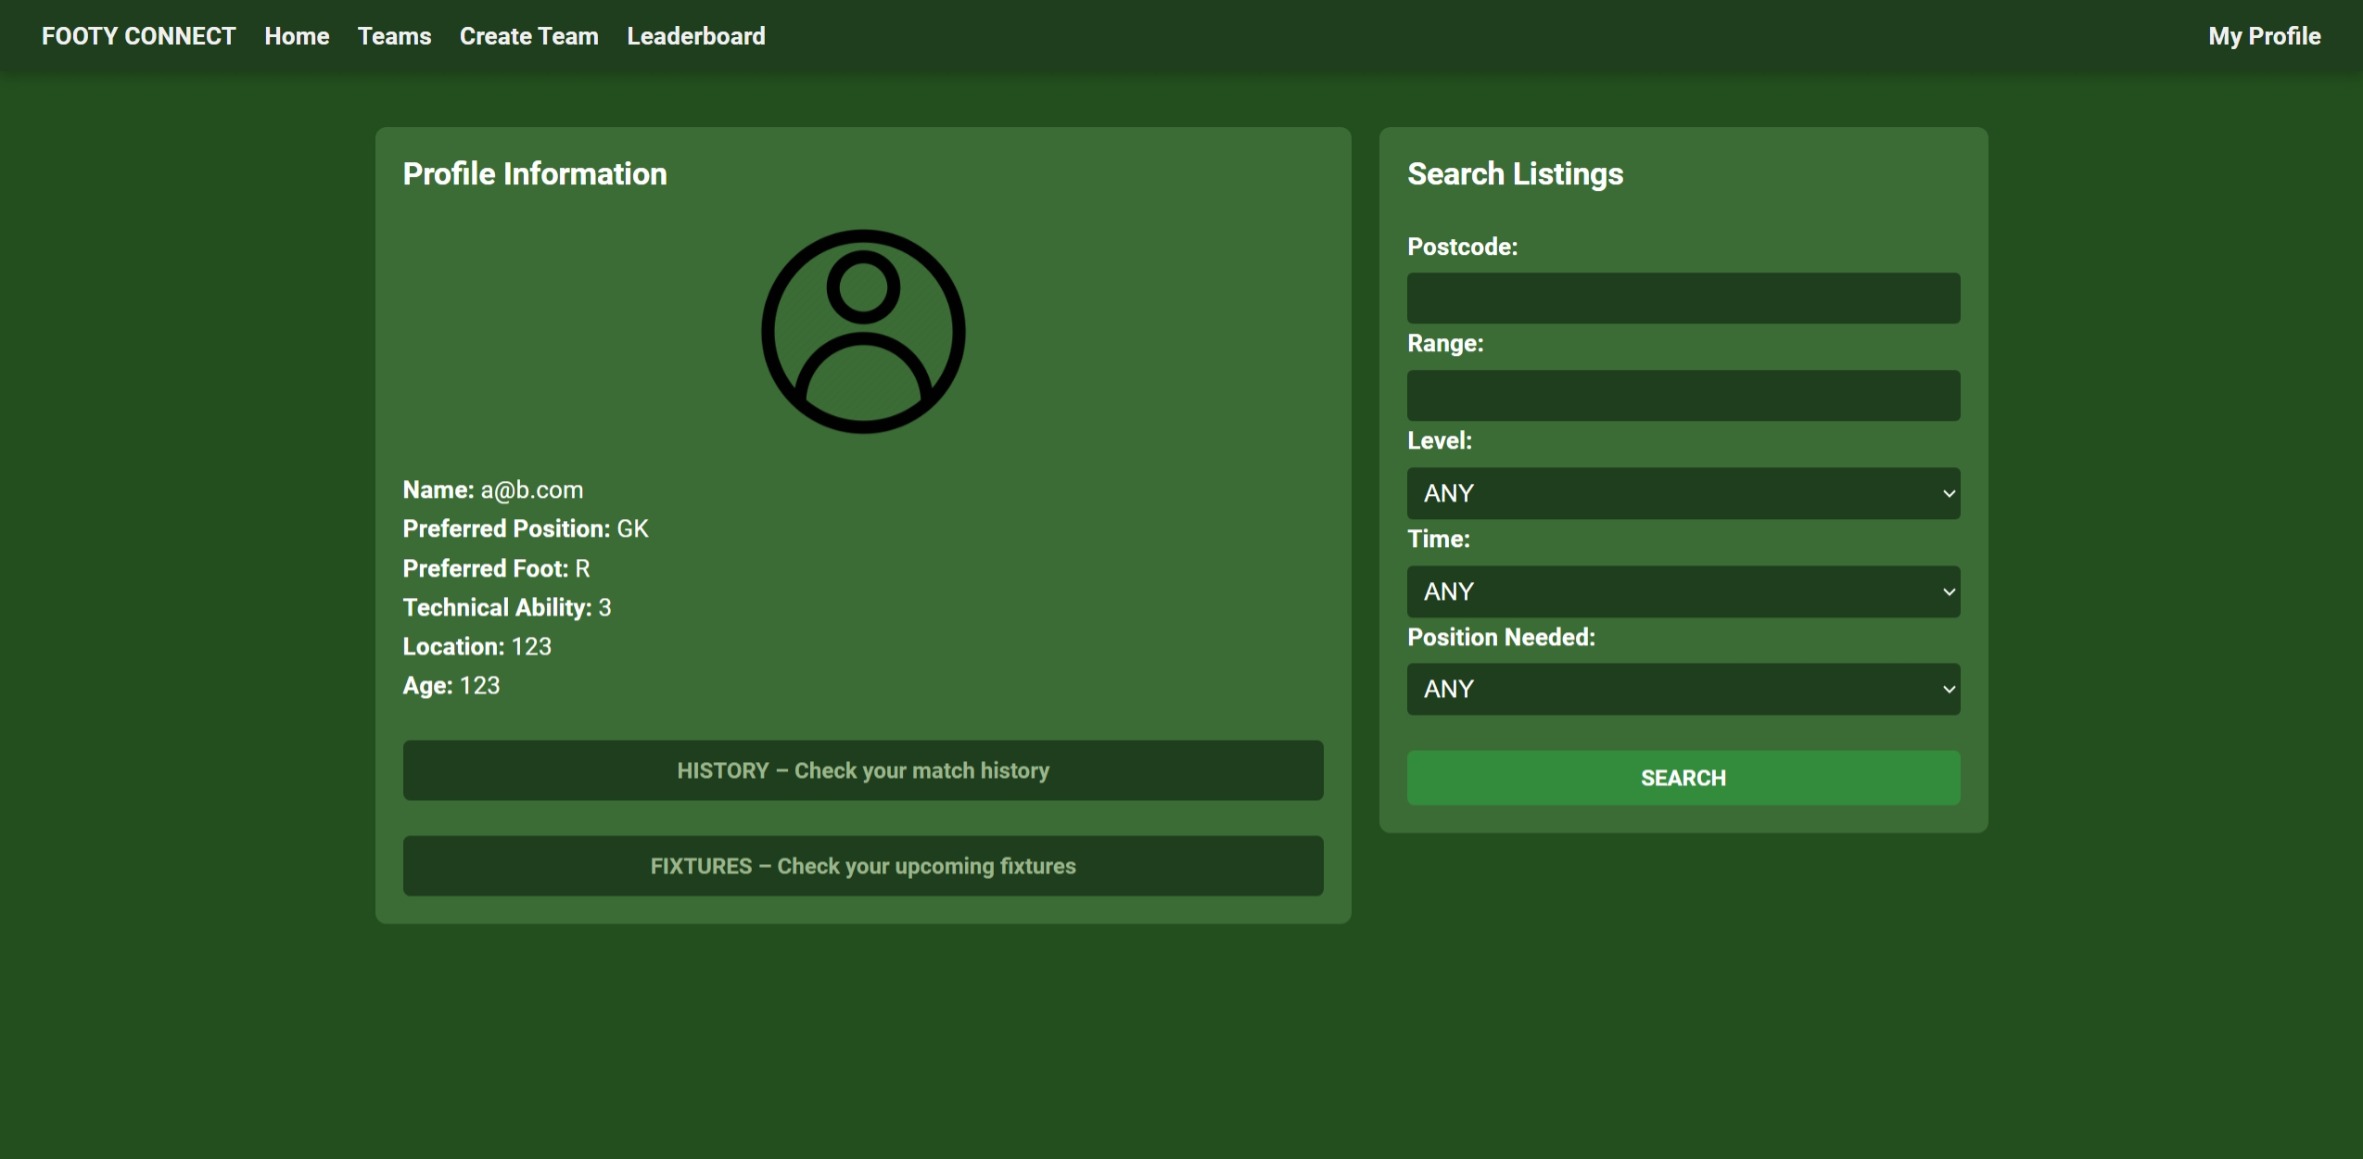Viewport: 2363px width, 1159px height.
Task: Click into the Range input field
Action: click(1683, 395)
